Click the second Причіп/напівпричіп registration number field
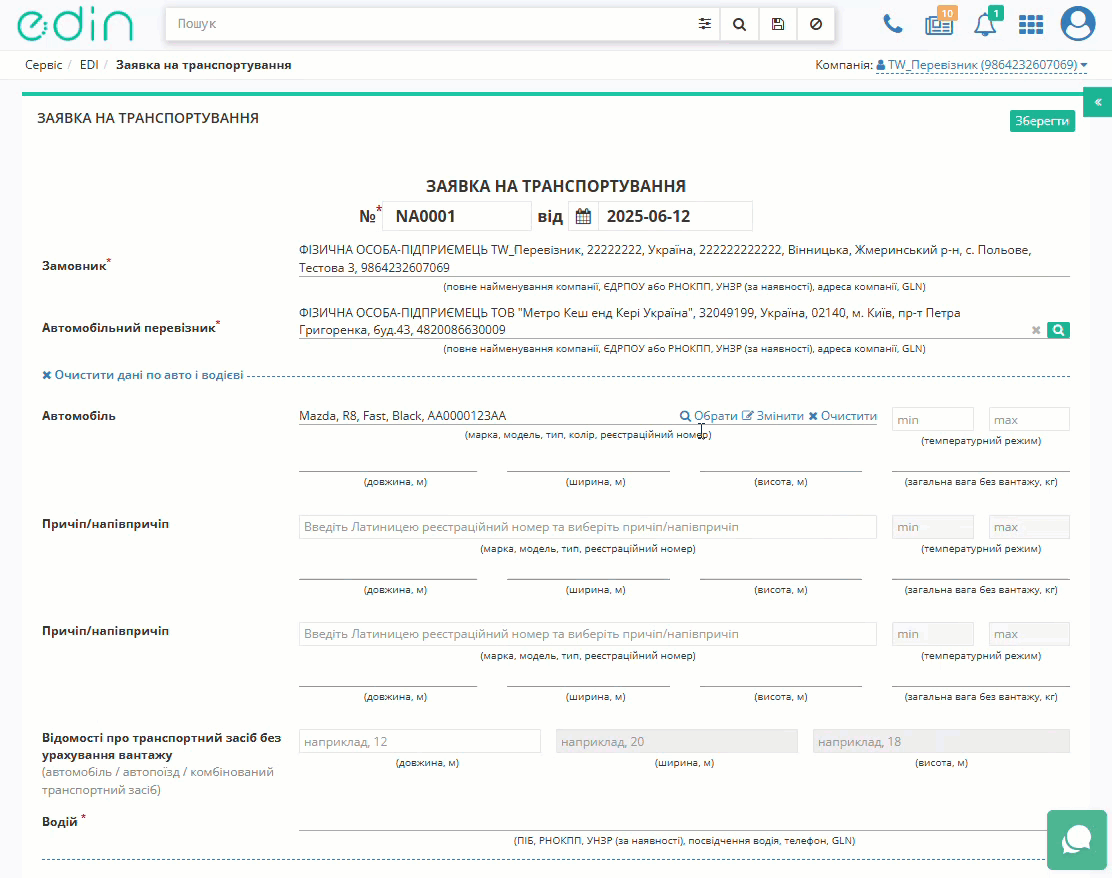The width and height of the screenshot is (1112, 878). point(587,634)
